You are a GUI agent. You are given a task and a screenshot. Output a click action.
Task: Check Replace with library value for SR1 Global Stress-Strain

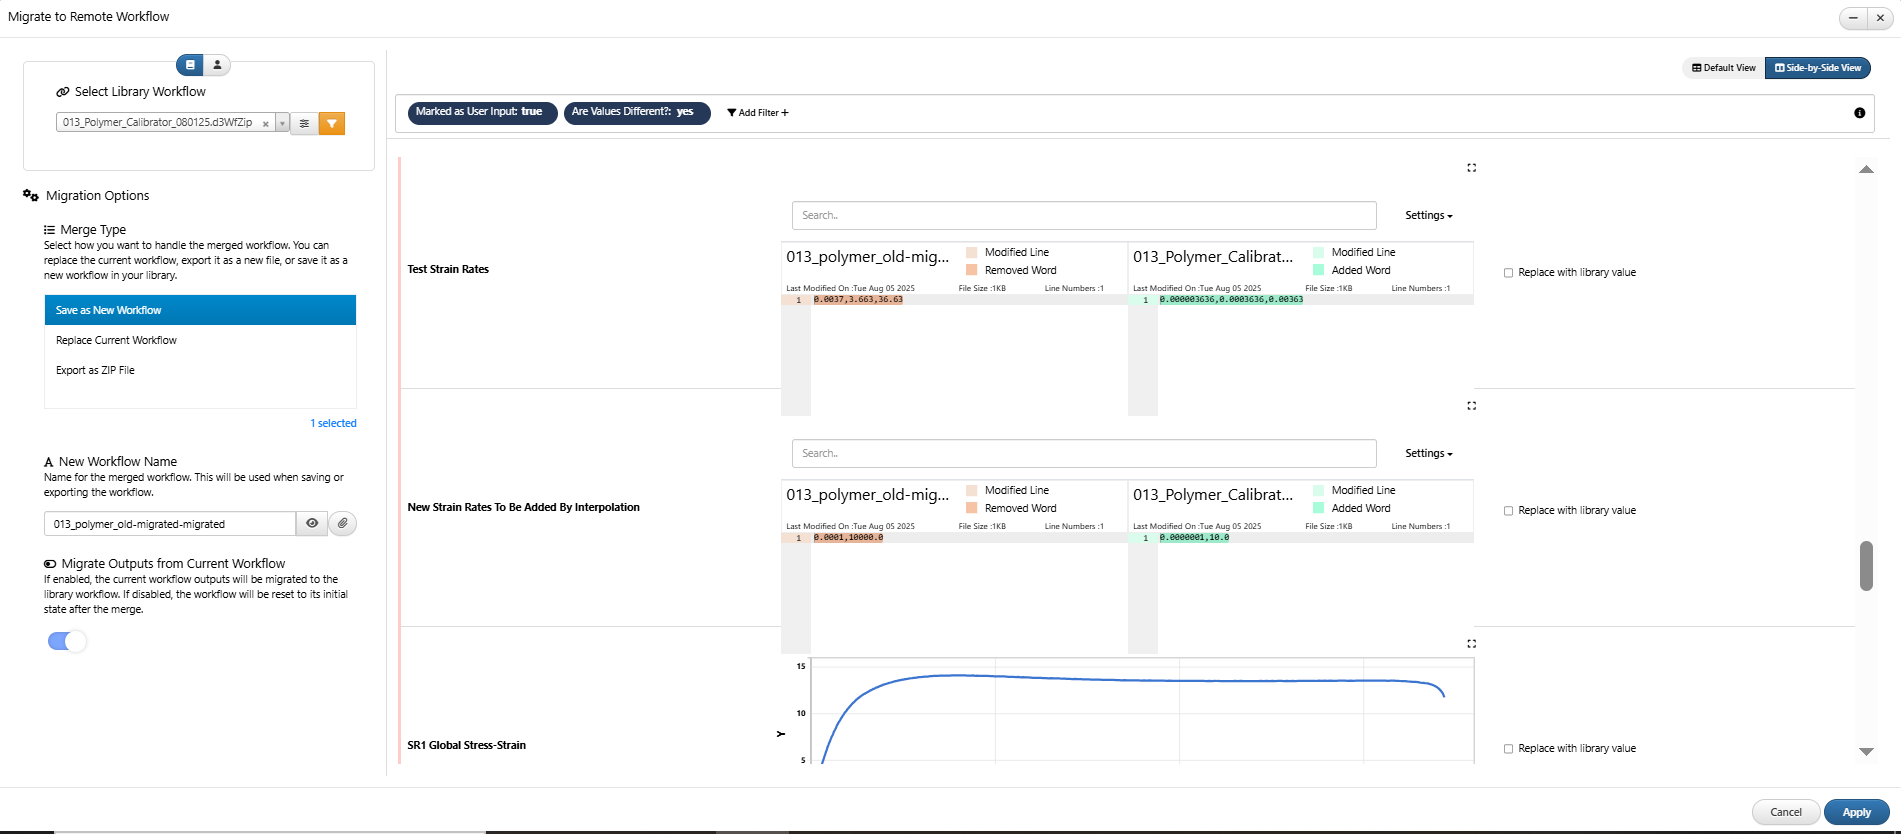click(1508, 749)
